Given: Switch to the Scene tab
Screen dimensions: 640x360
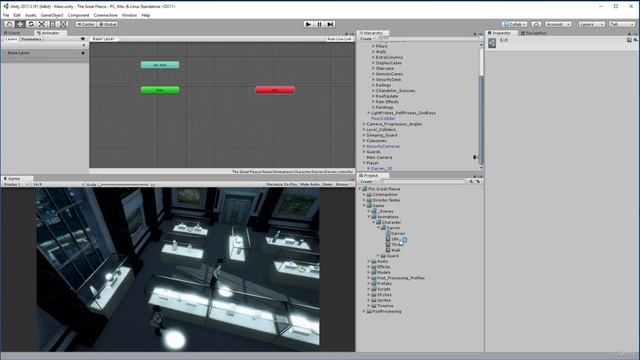Looking at the screenshot, I should [x=12, y=33].
